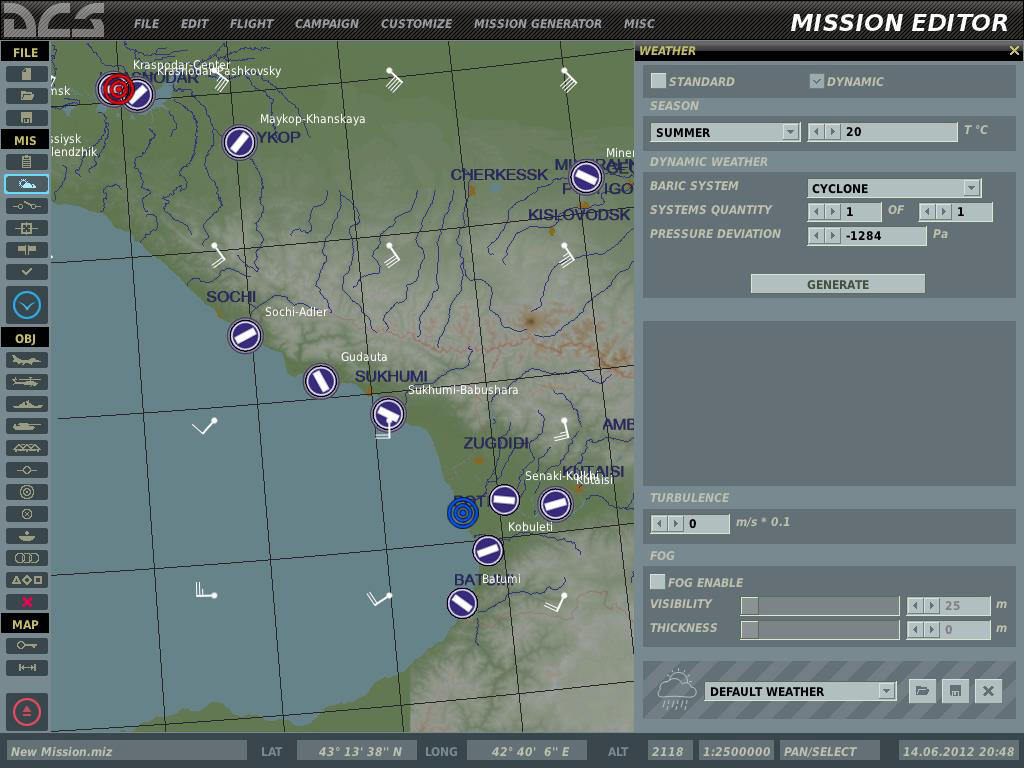Close the Weather panel
This screenshot has width=1024, height=768.
(x=1014, y=50)
